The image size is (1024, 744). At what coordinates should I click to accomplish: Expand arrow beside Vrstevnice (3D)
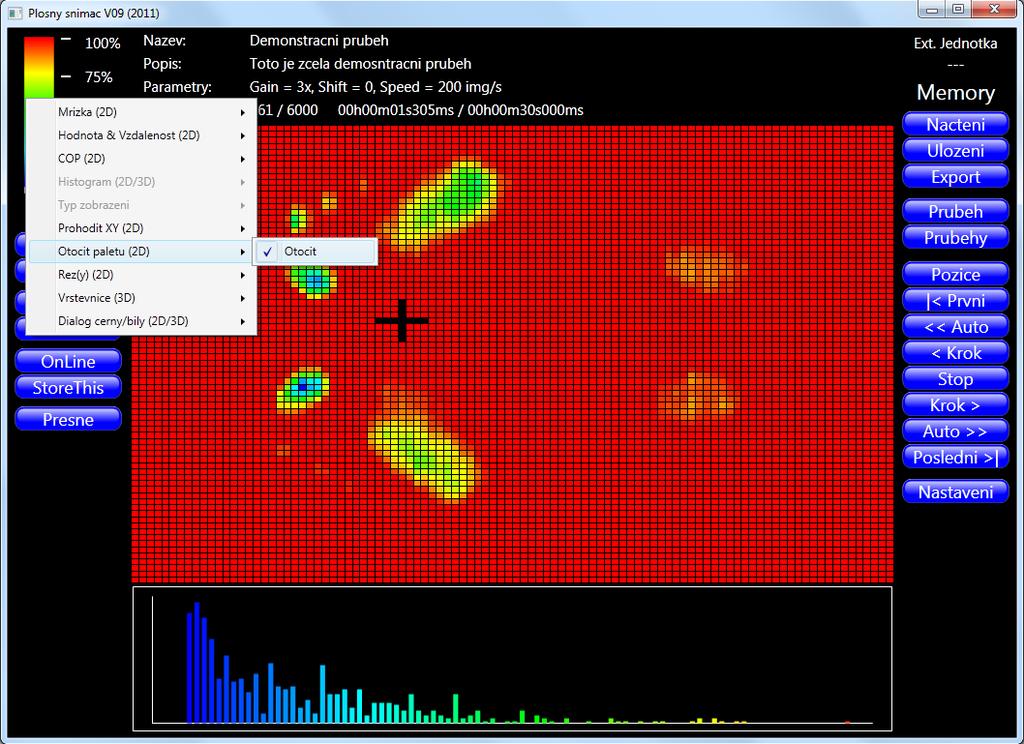point(242,298)
